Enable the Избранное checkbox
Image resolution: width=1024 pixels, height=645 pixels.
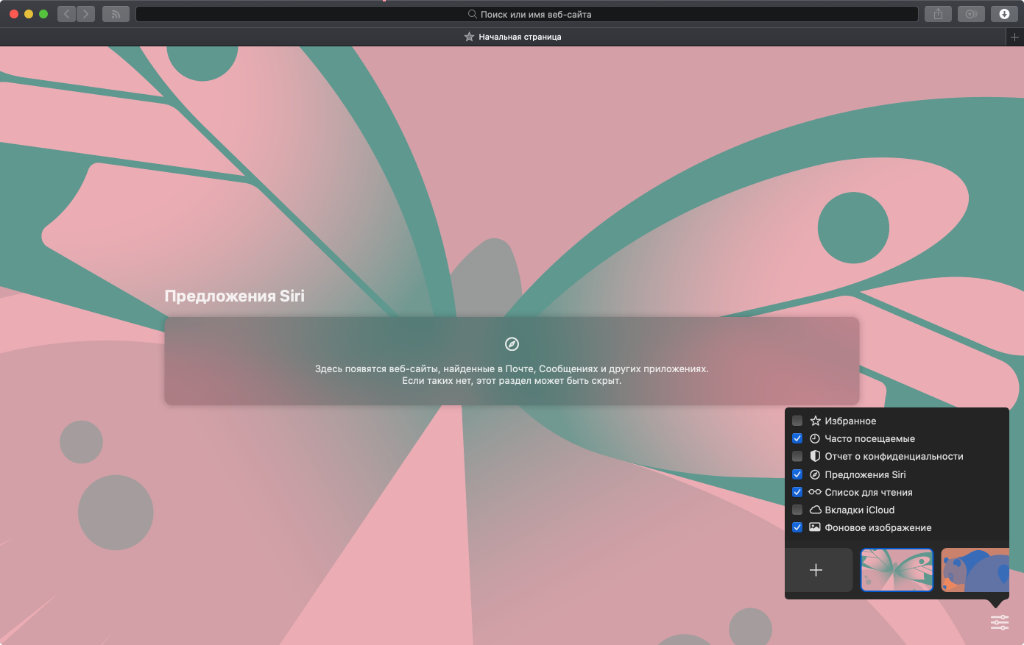(797, 421)
